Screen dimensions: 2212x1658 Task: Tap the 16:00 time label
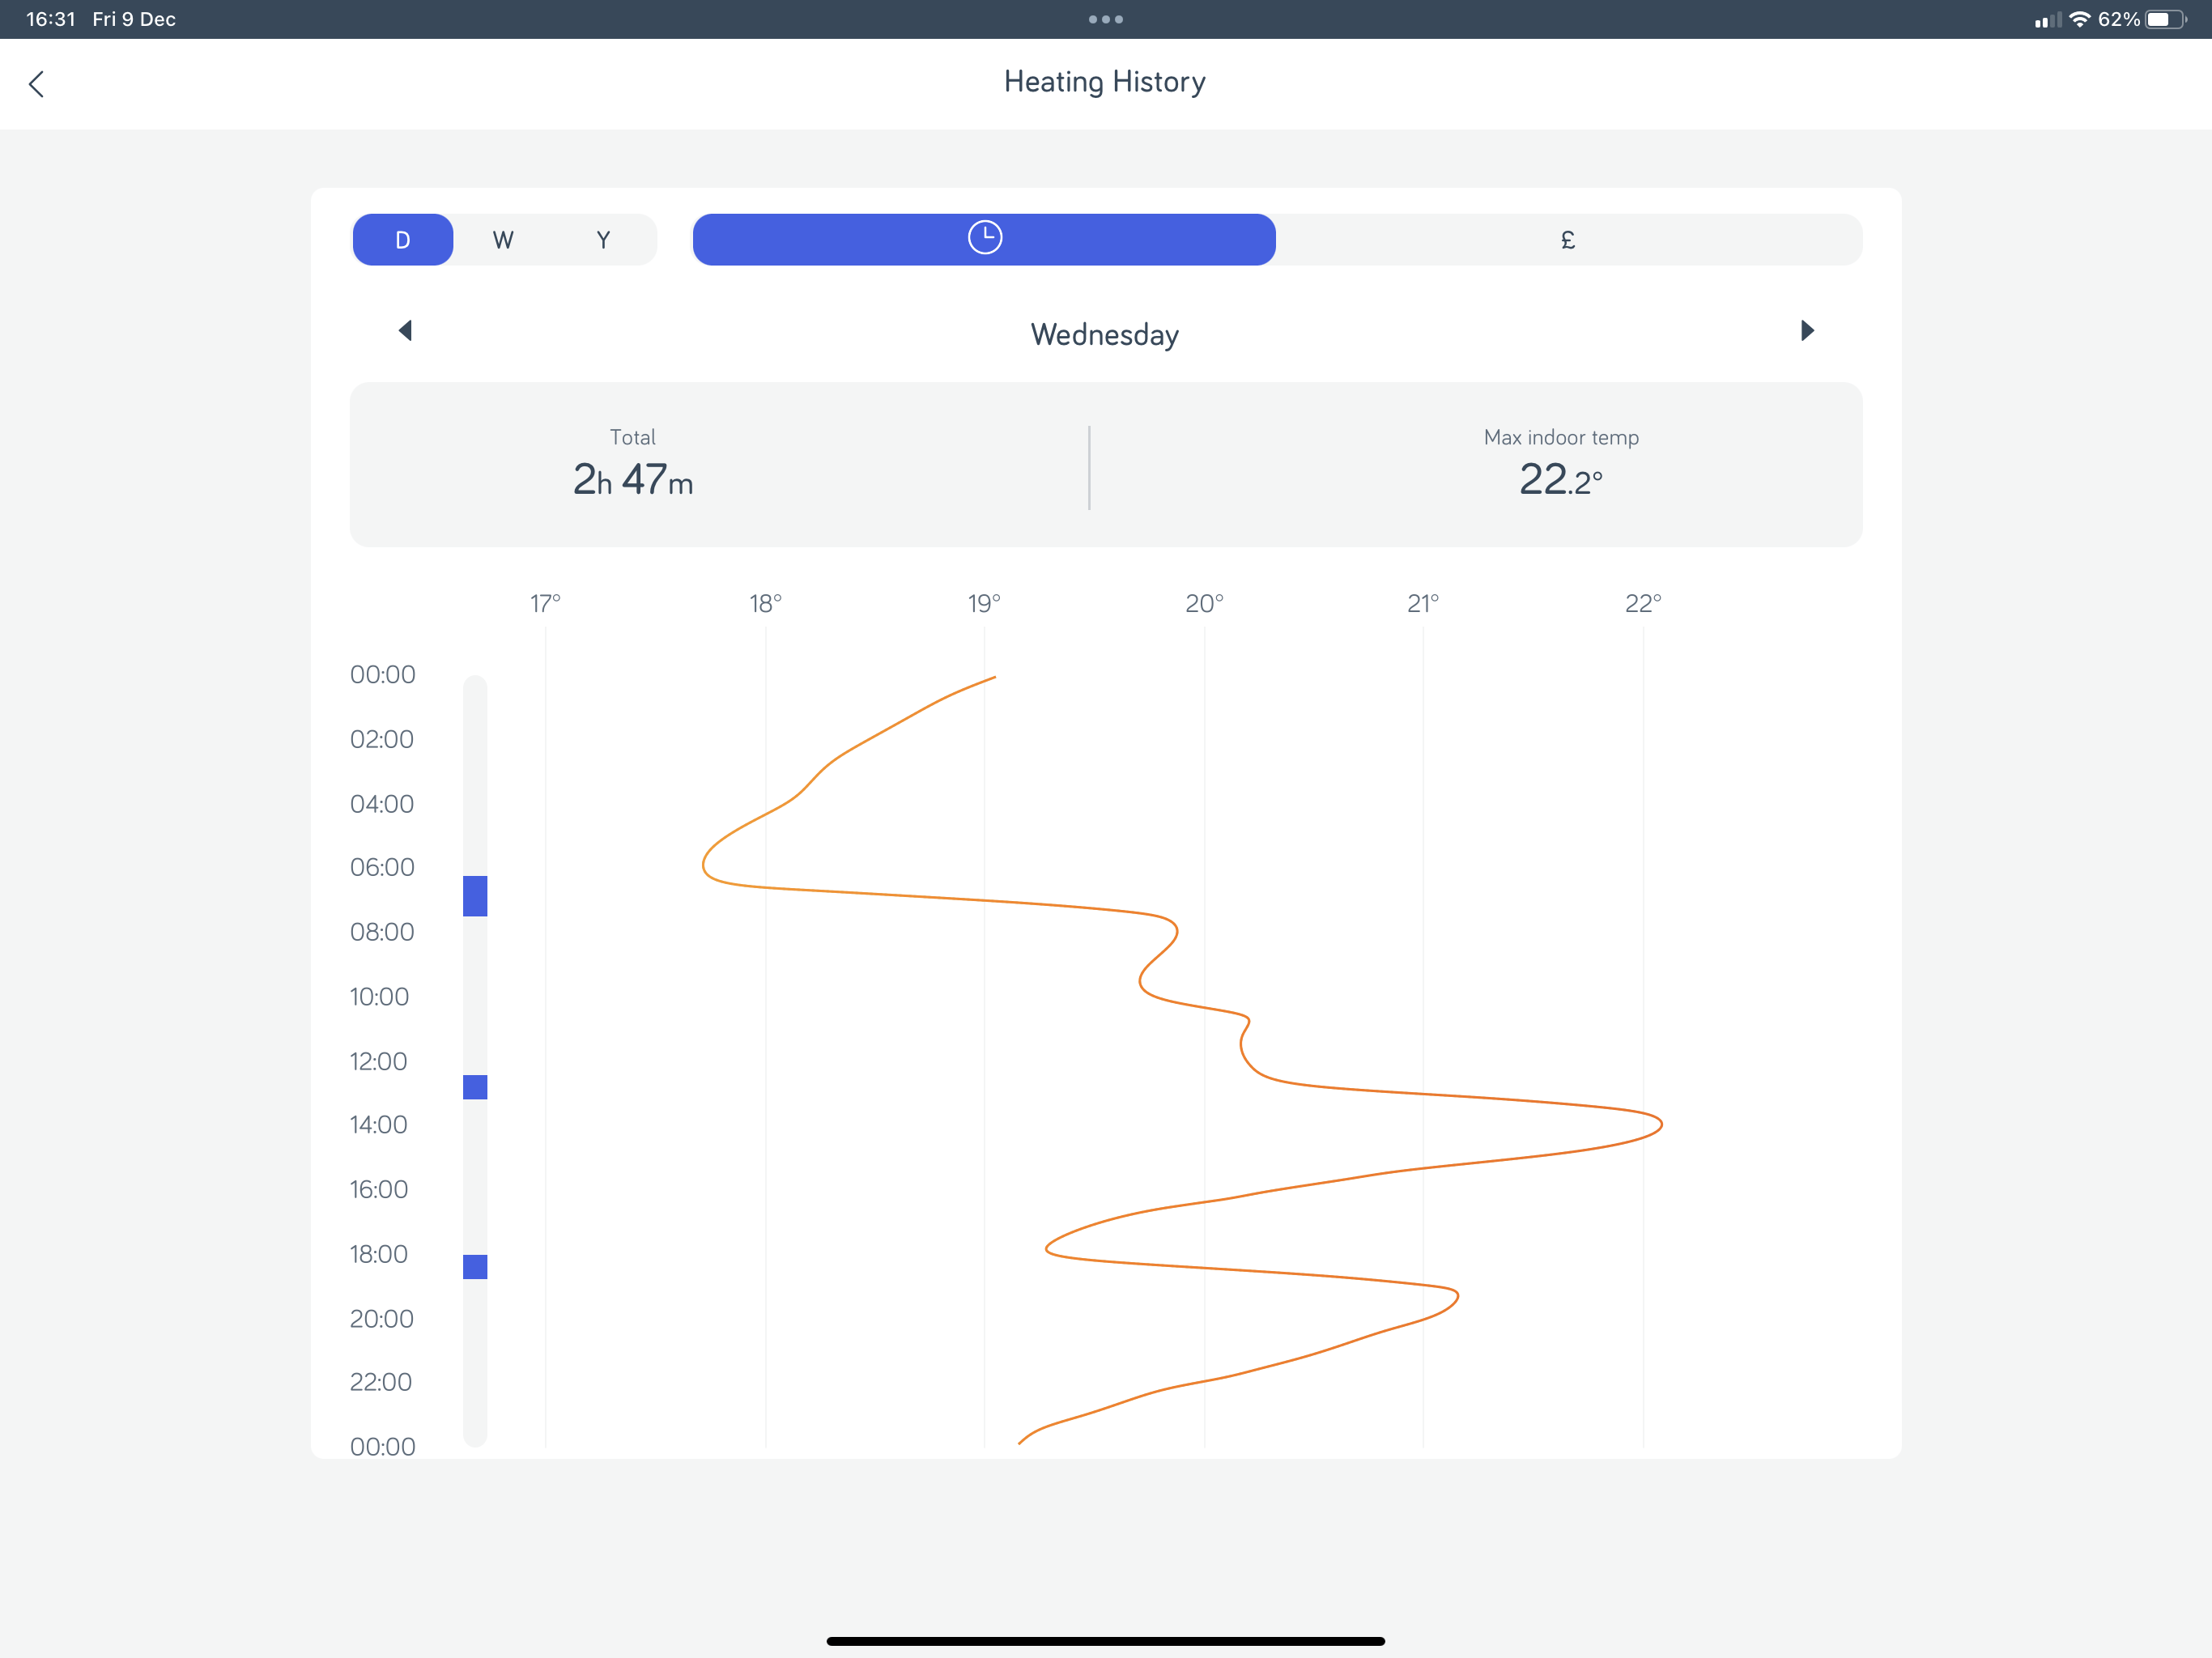click(379, 1189)
